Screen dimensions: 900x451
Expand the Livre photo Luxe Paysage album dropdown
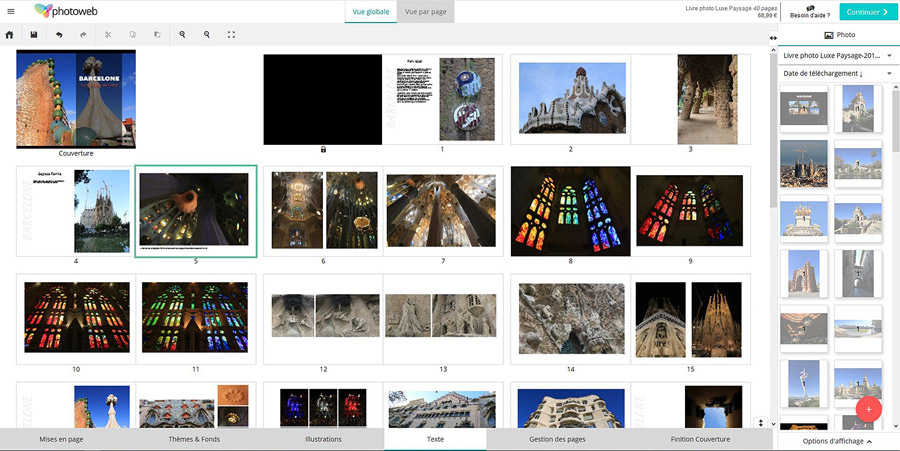837,56
